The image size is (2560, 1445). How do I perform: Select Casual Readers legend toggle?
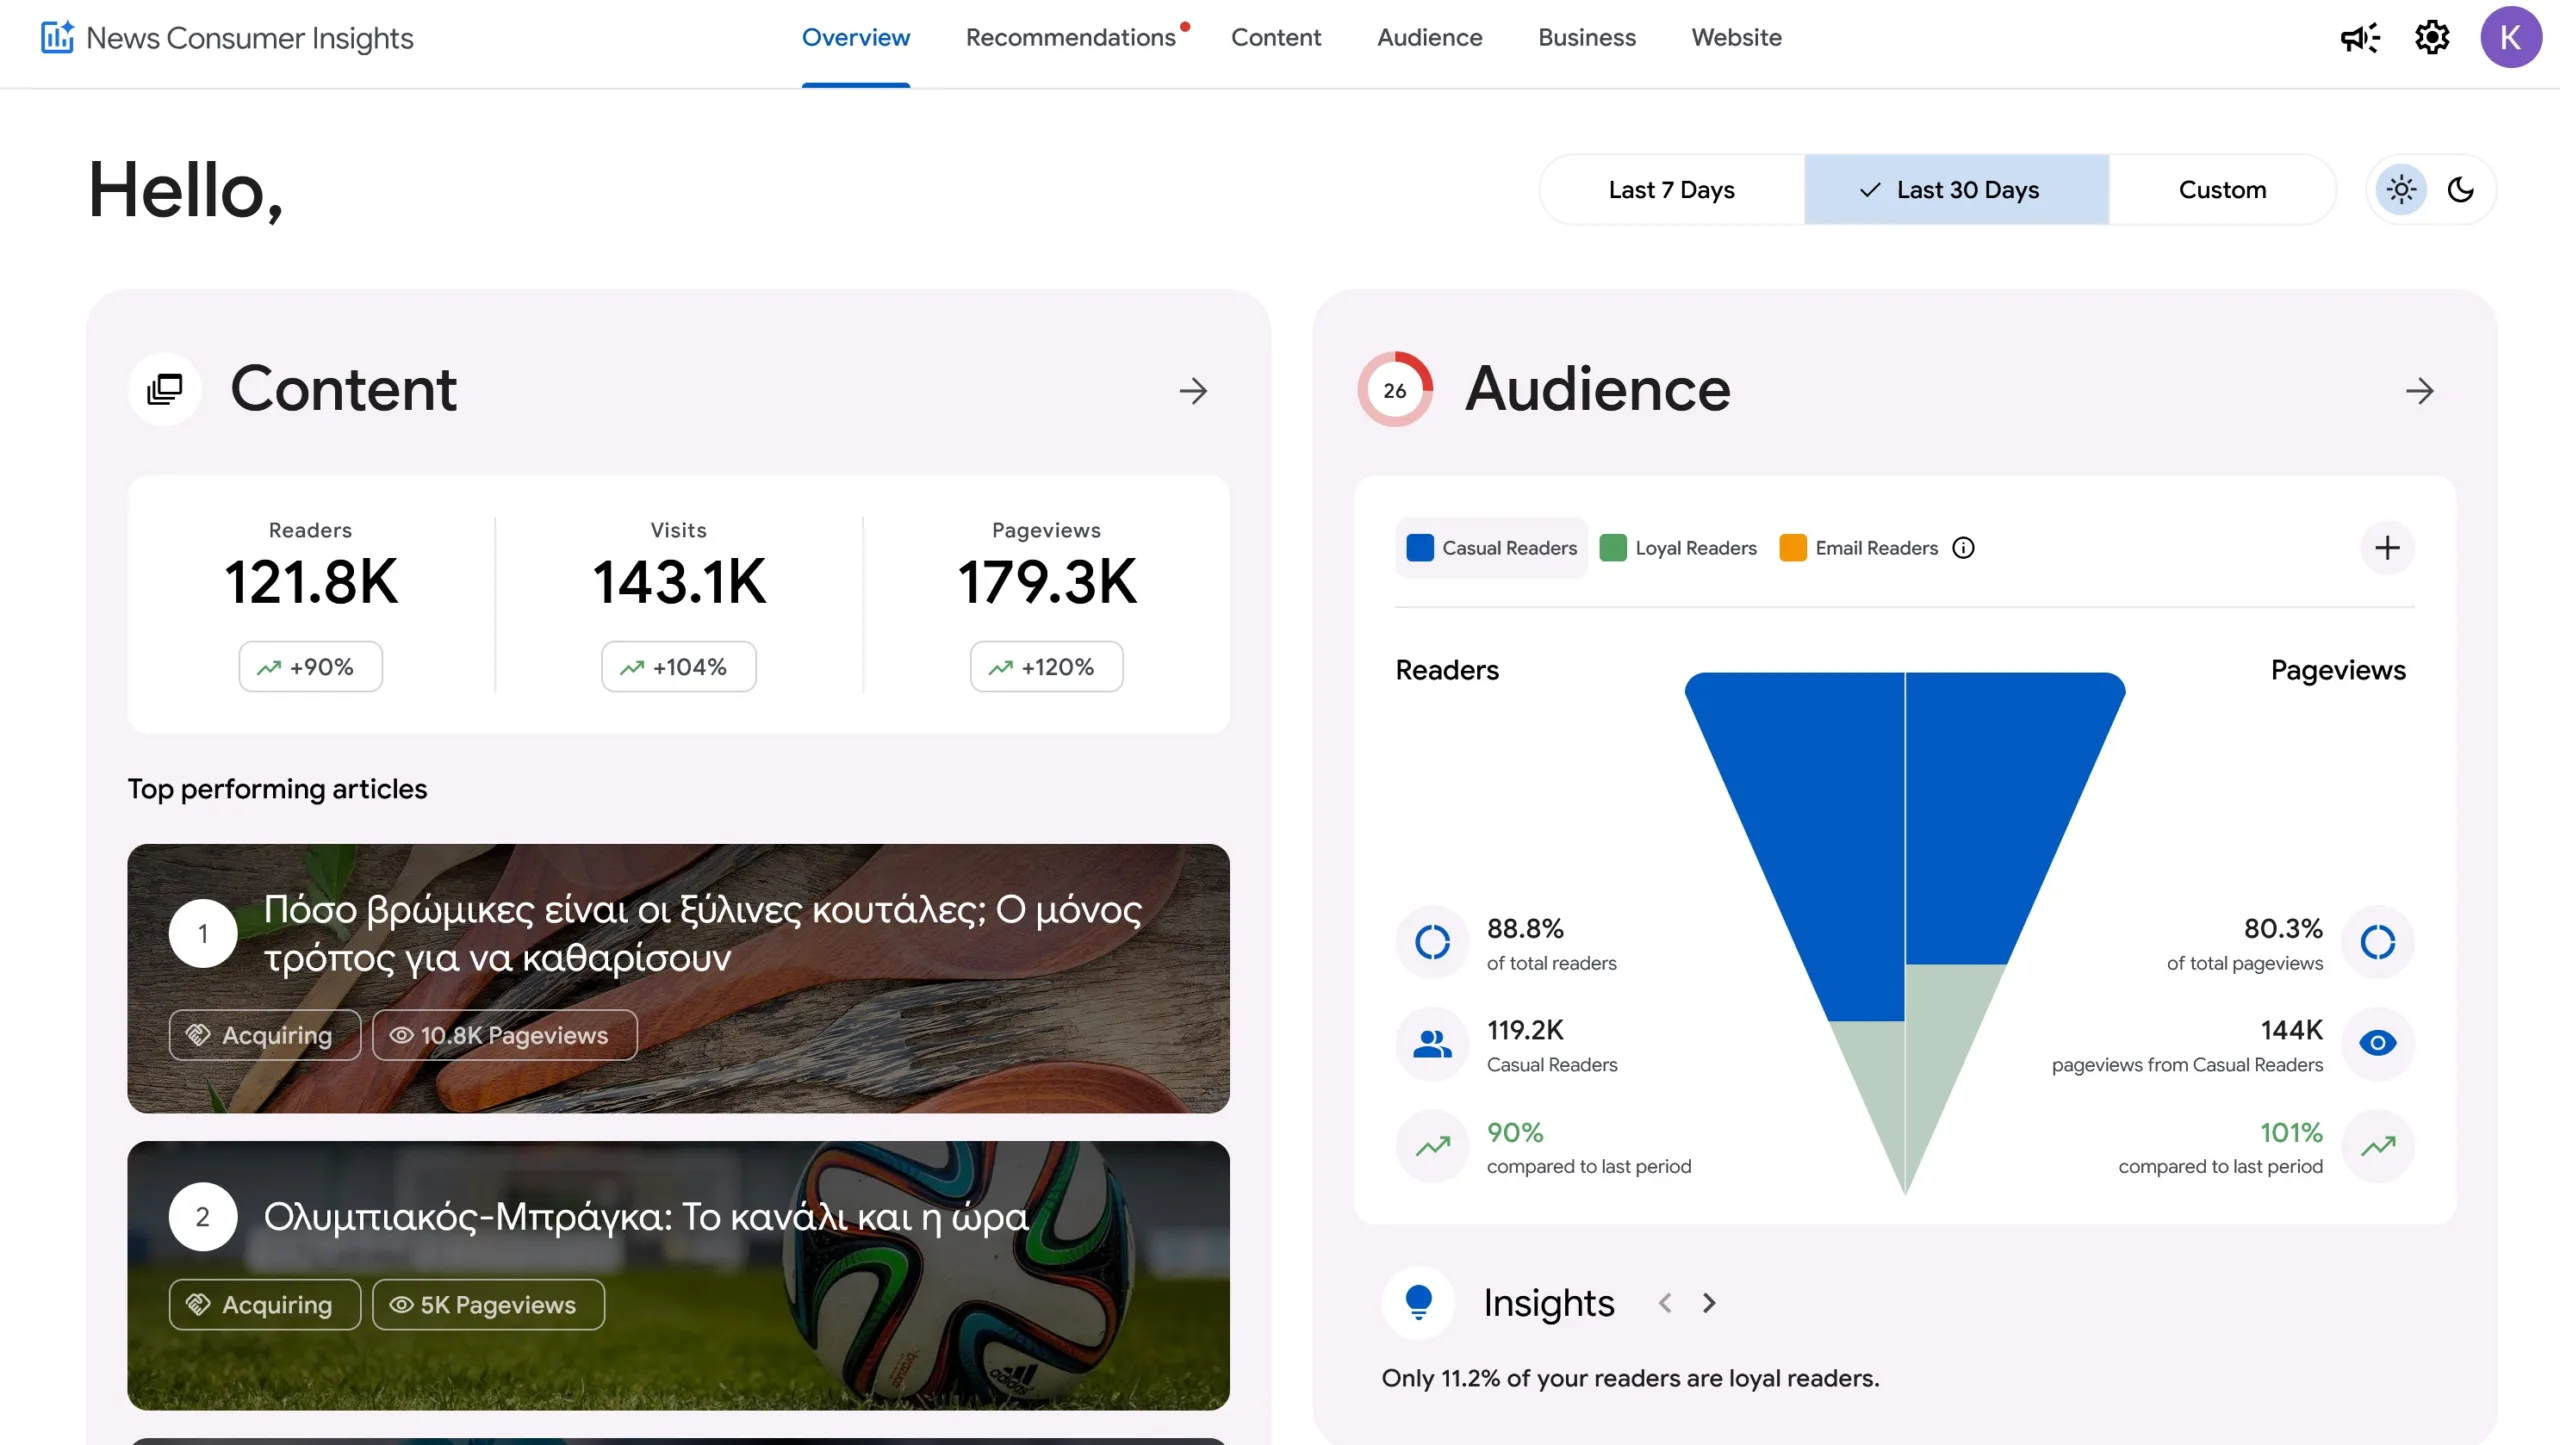click(1491, 548)
